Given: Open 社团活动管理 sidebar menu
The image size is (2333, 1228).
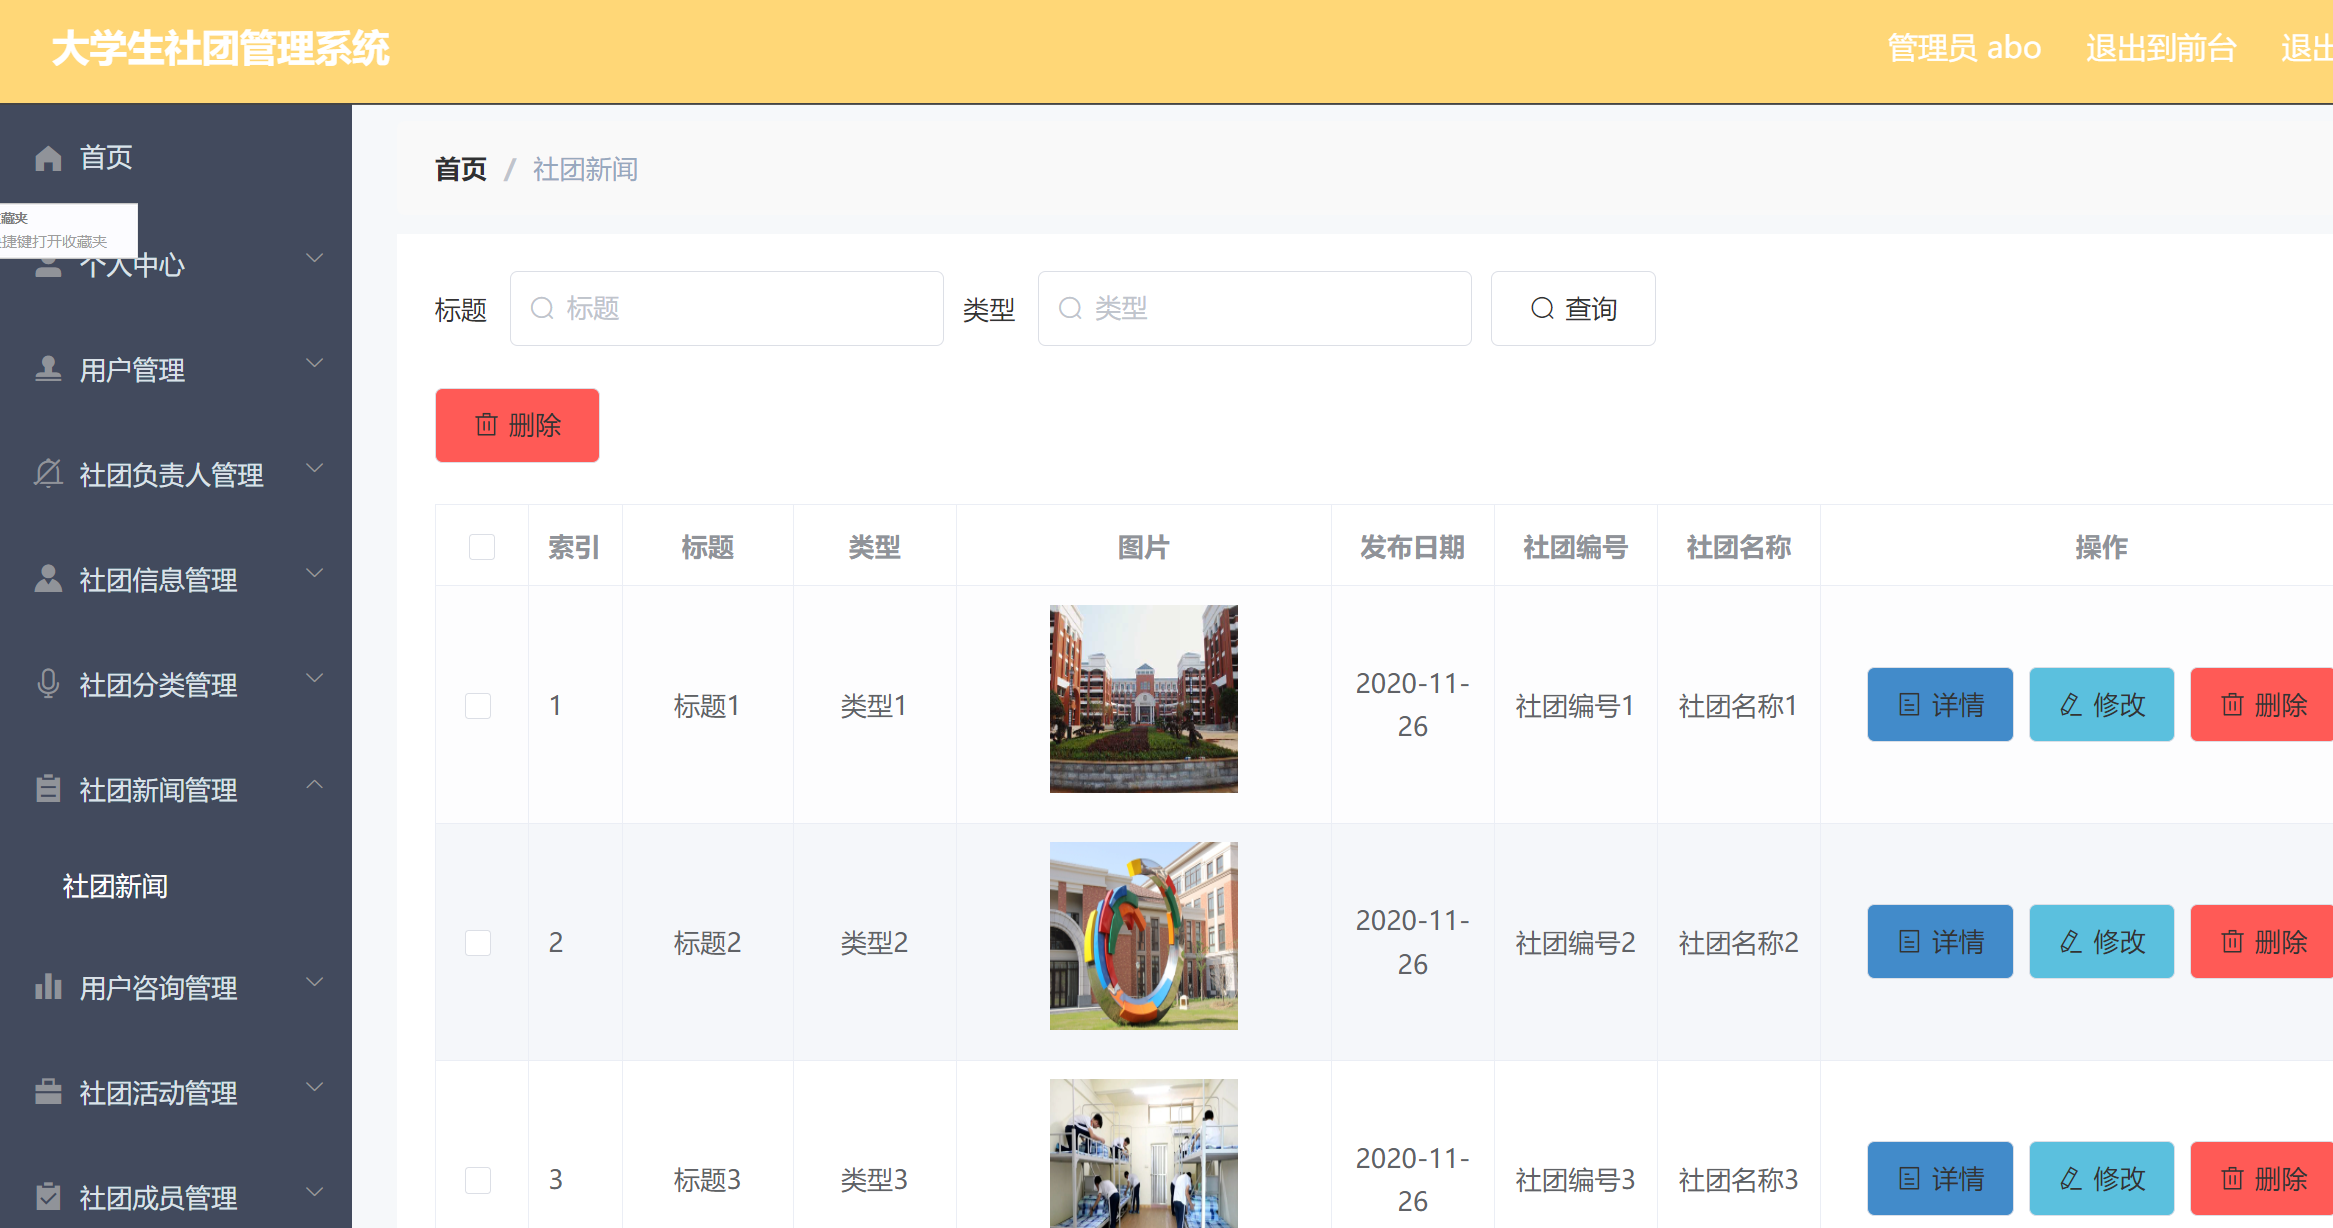Looking at the screenshot, I should [176, 1092].
